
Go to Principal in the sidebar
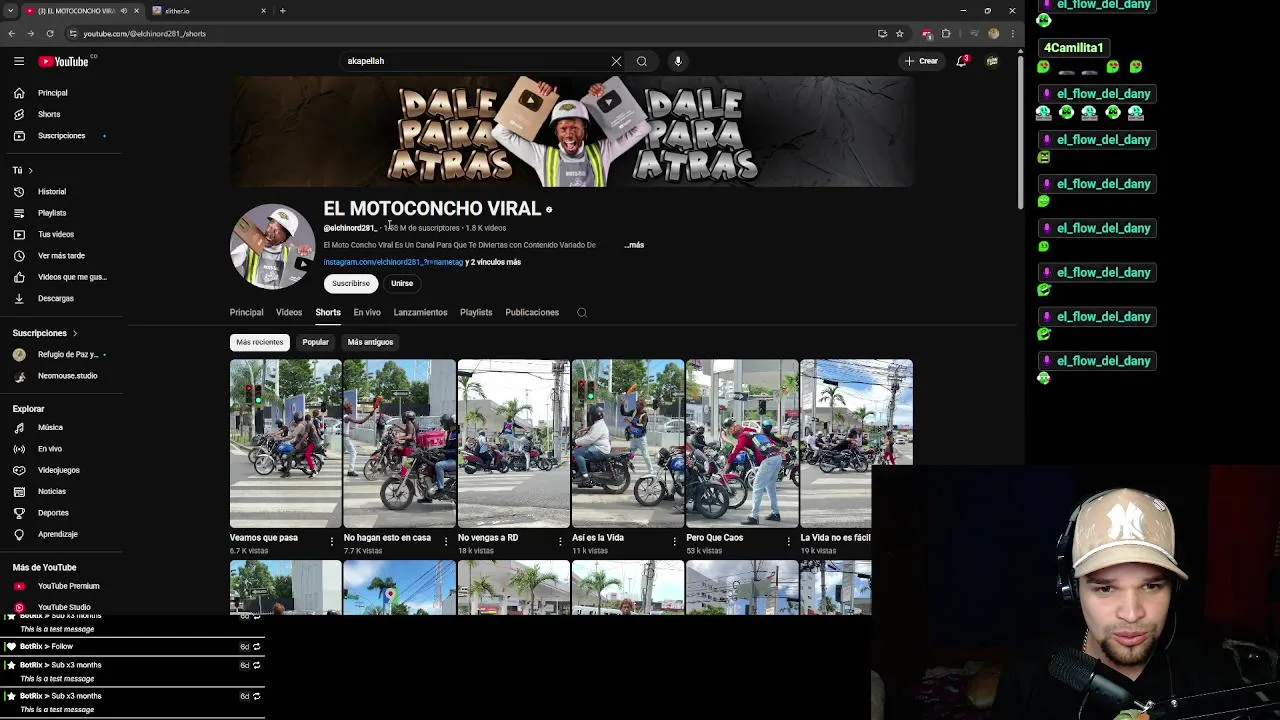pos(53,93)
